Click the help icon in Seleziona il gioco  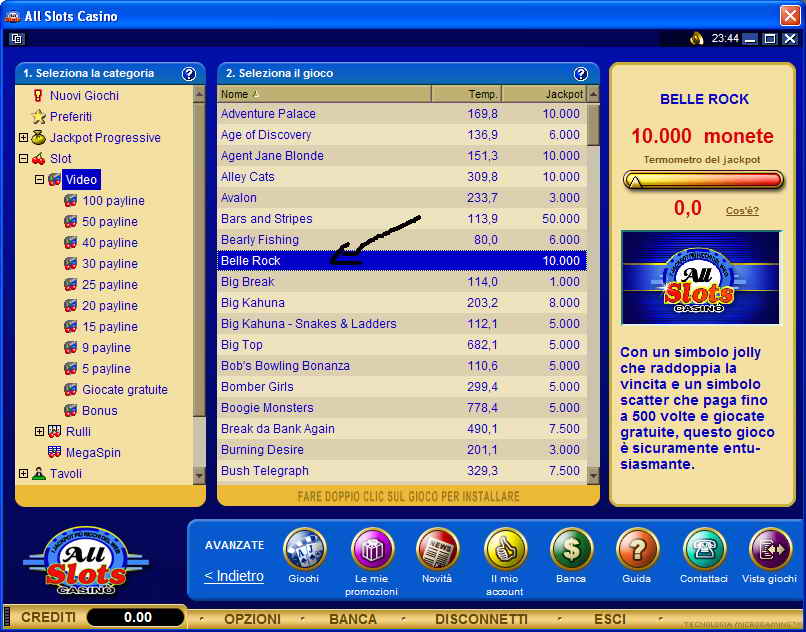point(580,74)
